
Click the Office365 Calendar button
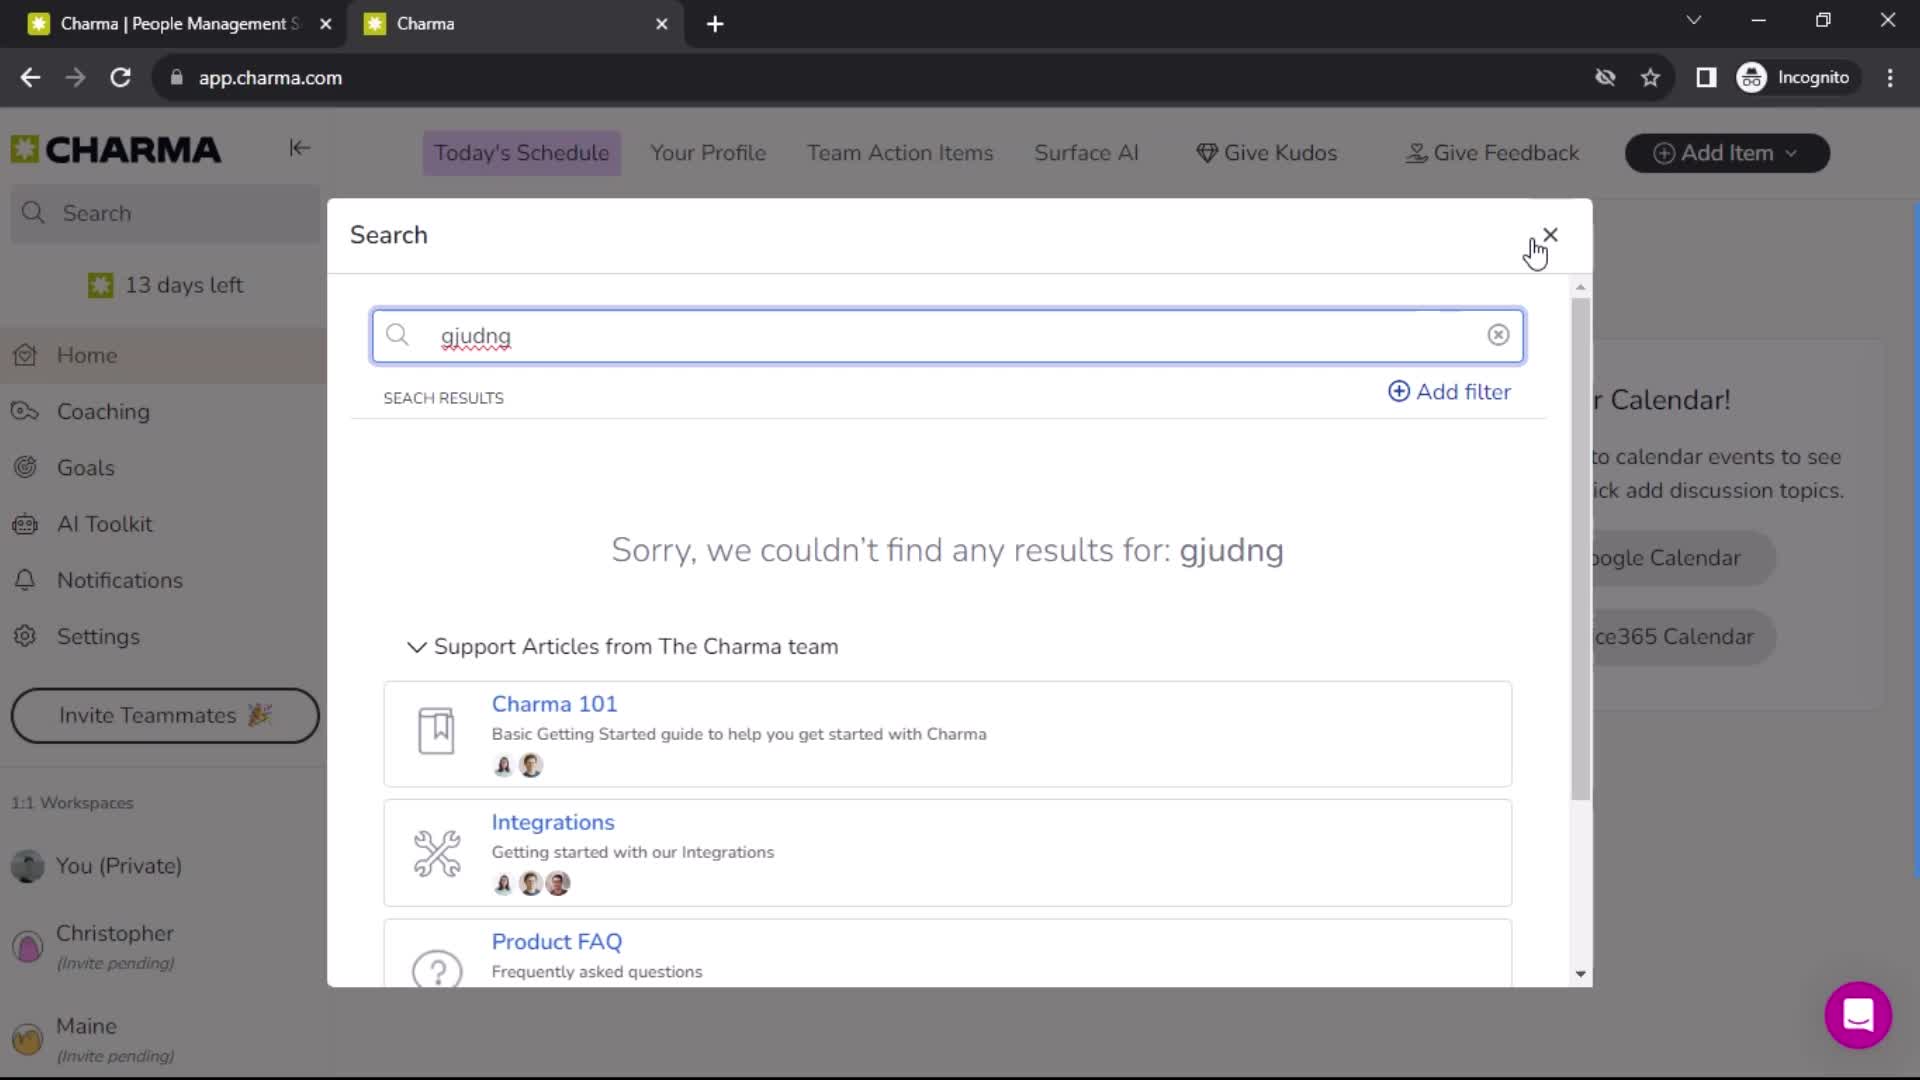(1682, 637)
